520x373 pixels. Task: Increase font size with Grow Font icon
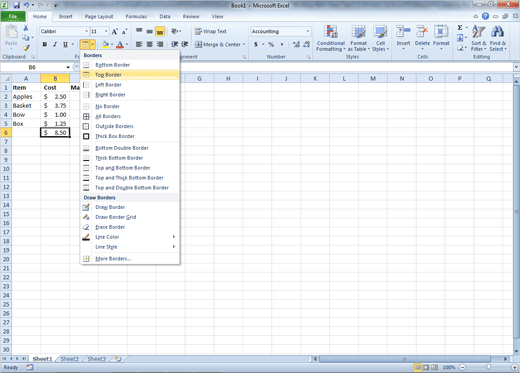(x=114, y=32)
